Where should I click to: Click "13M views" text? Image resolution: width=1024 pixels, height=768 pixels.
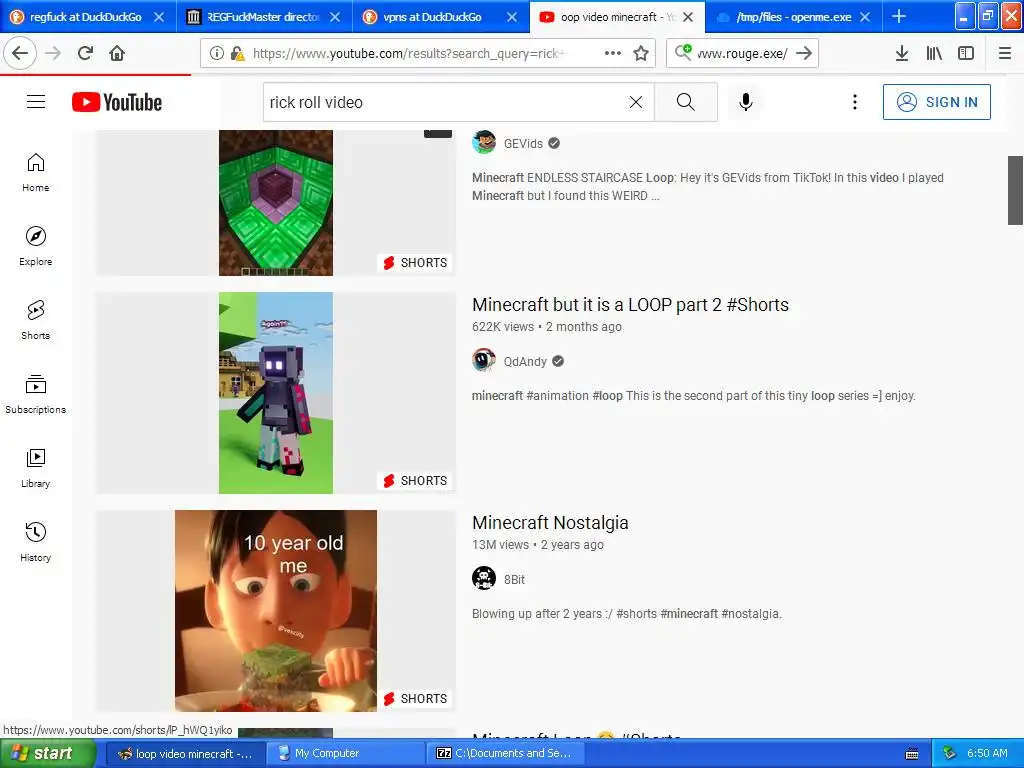(x=500, y=545)
